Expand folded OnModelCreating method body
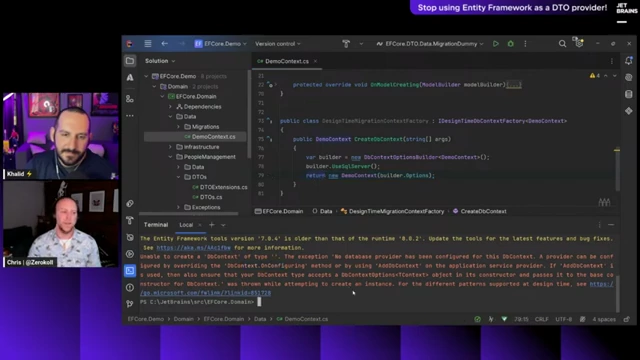Viewport: 640px width, 360px height. [x=514, y=85]
